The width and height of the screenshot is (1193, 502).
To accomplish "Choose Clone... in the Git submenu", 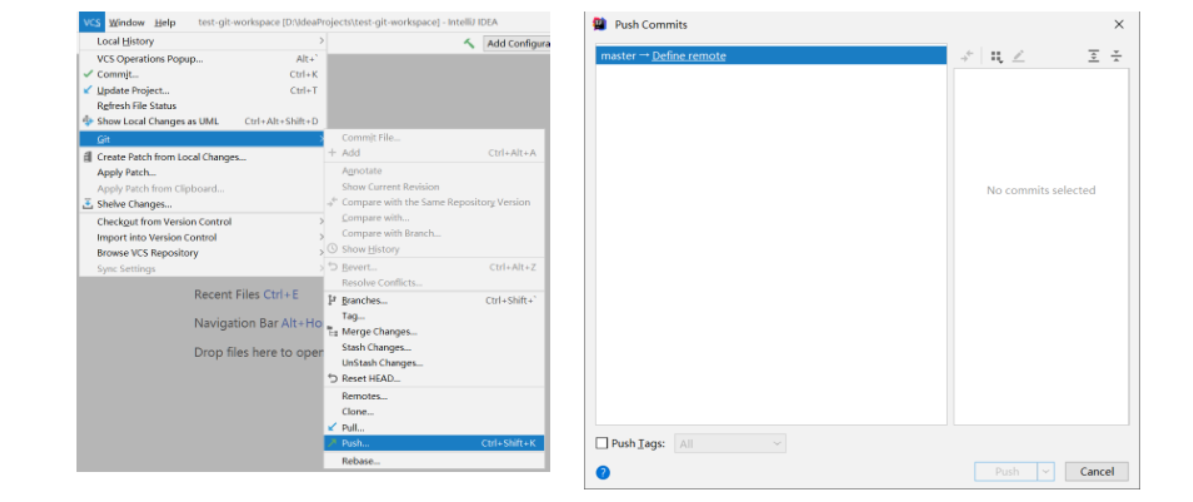I will tap(434, 411).
